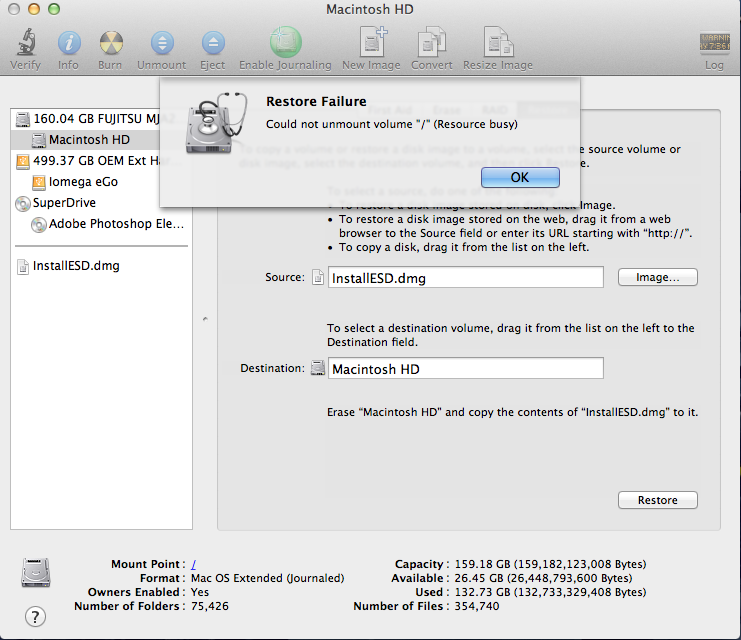This screenshot has height=640, width=741.
Task: Click the document icon beside Source field
Action: (318, 277)
